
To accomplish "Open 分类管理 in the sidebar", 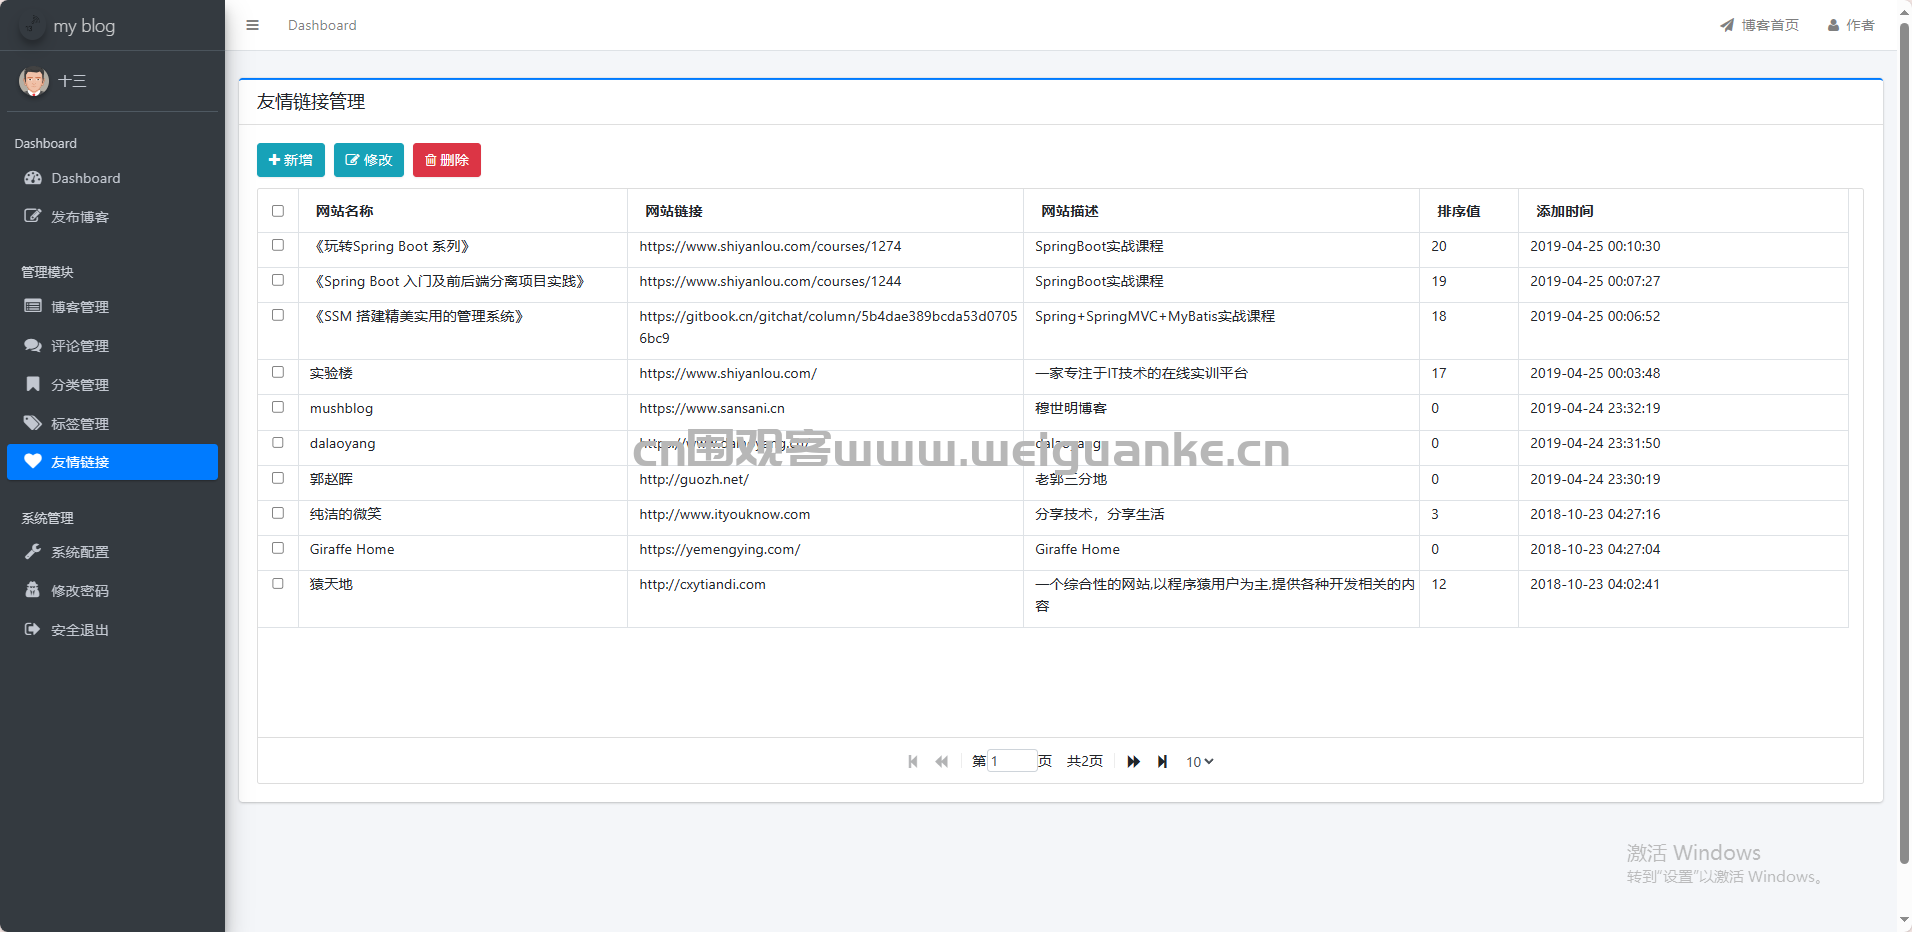I will 112,384.
